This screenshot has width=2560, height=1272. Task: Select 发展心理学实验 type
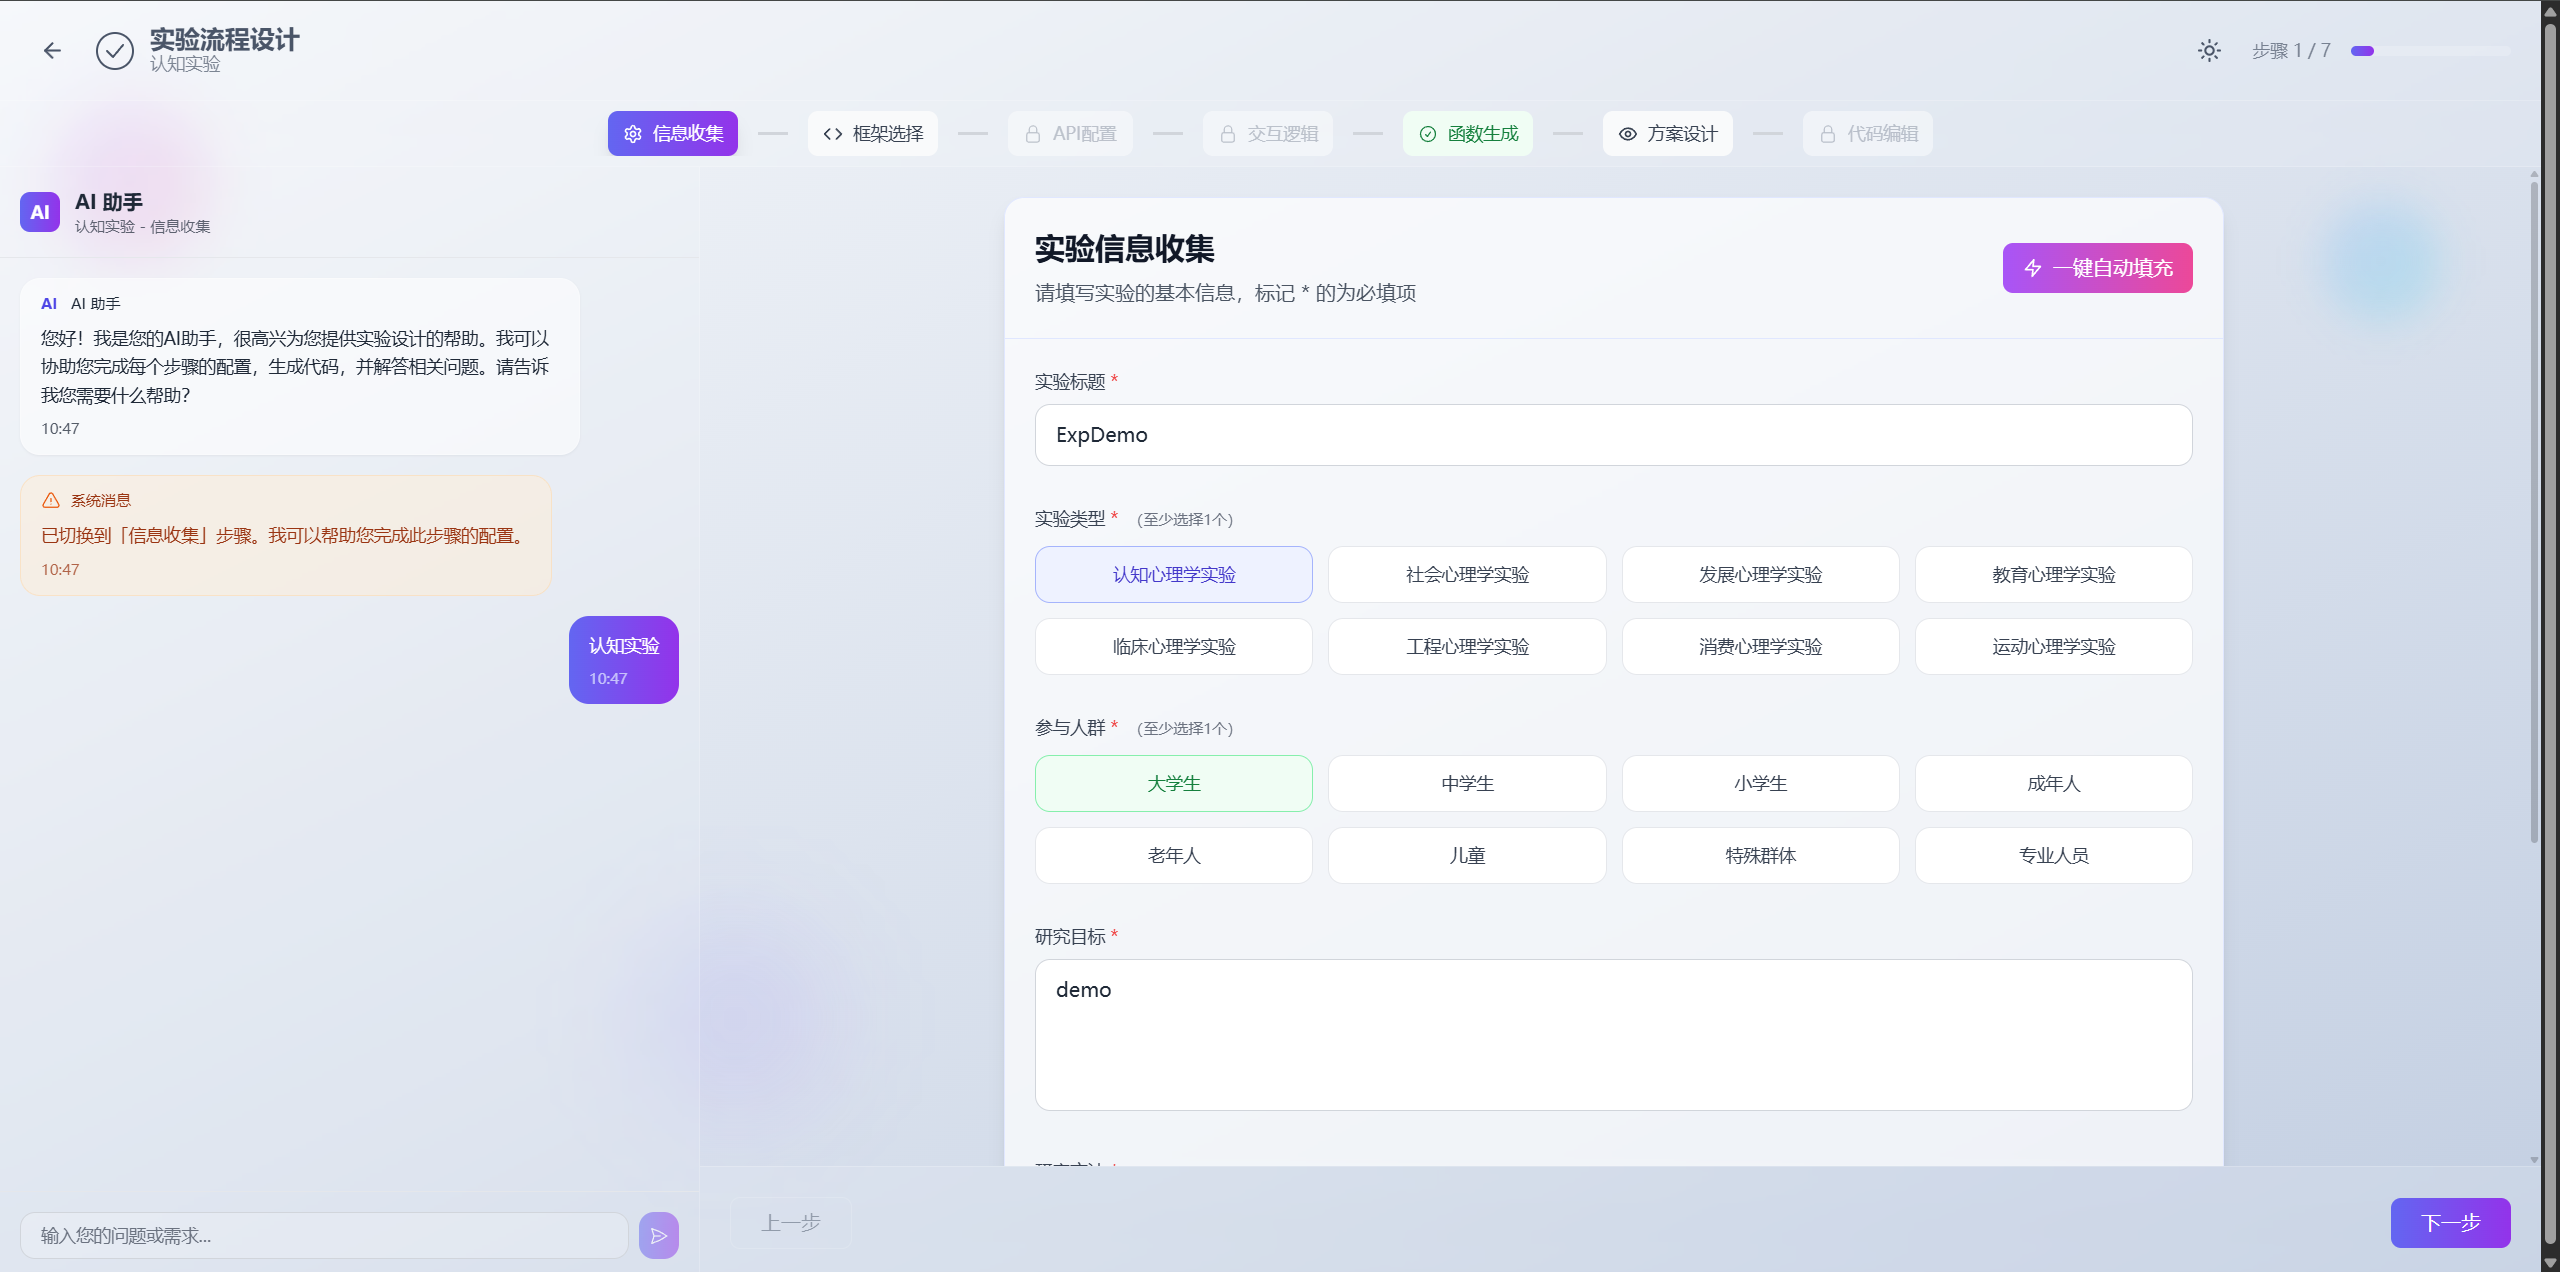coord(1760,574)
